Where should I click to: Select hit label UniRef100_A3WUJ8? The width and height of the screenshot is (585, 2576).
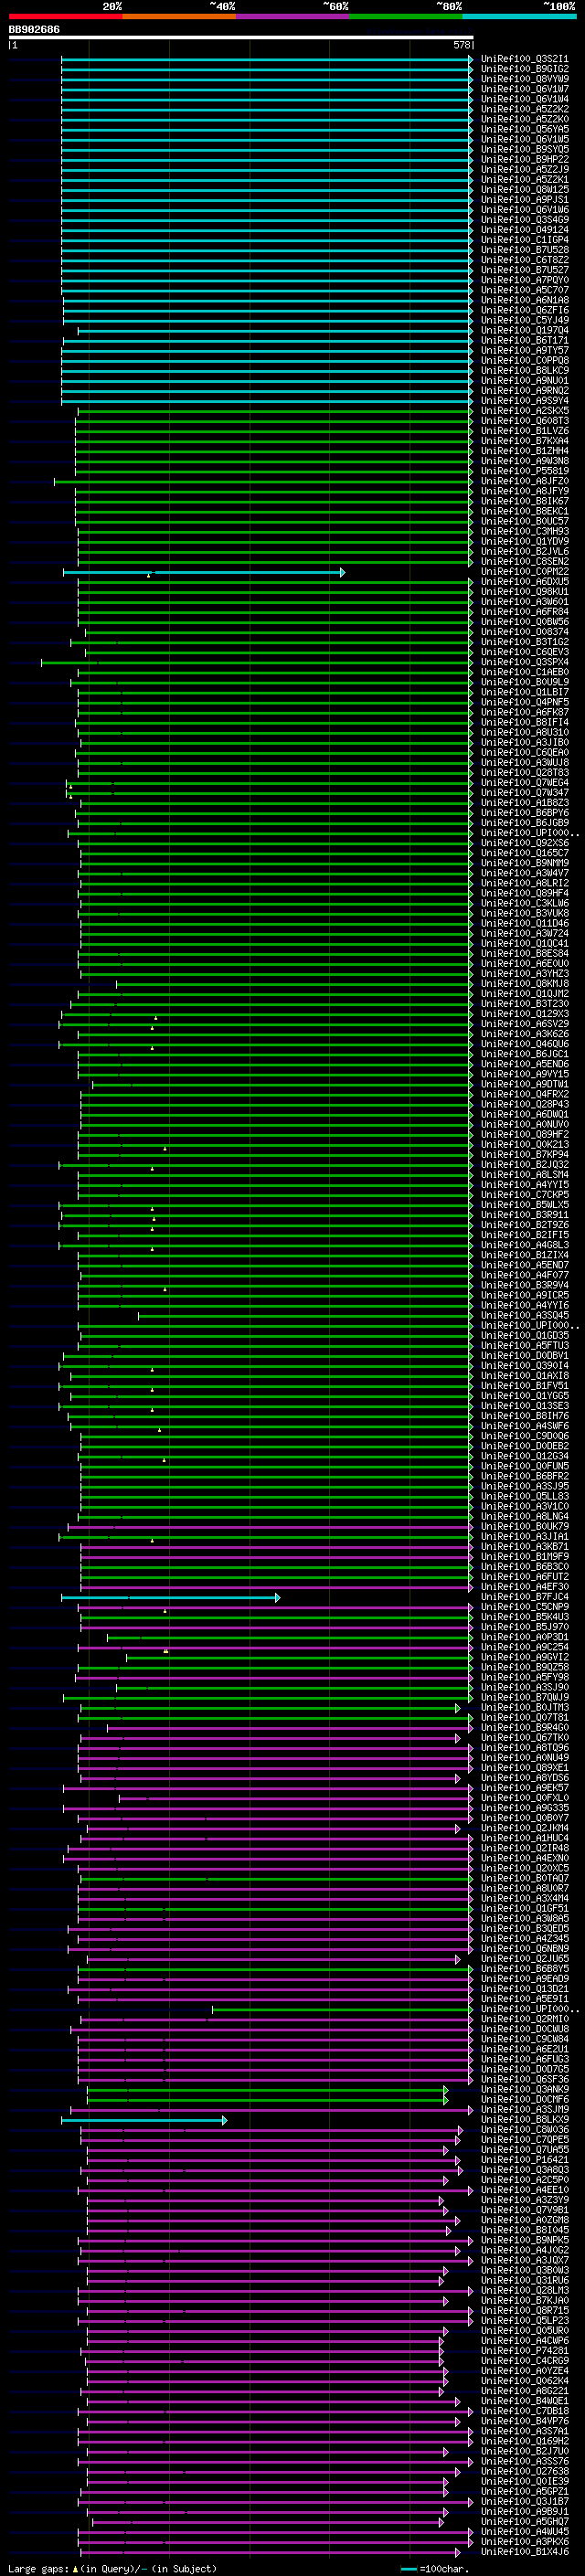[x=525, y=763]
